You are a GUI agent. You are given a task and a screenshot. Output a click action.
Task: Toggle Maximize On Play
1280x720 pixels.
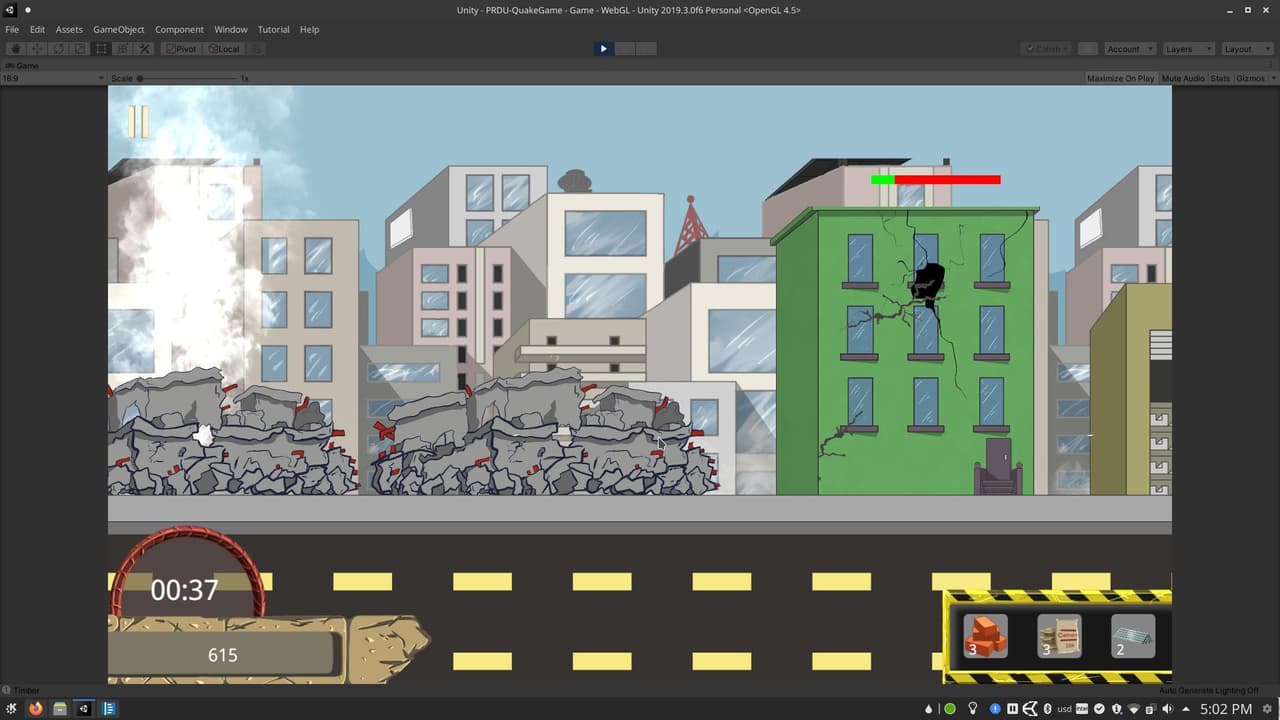(1120, 78)
